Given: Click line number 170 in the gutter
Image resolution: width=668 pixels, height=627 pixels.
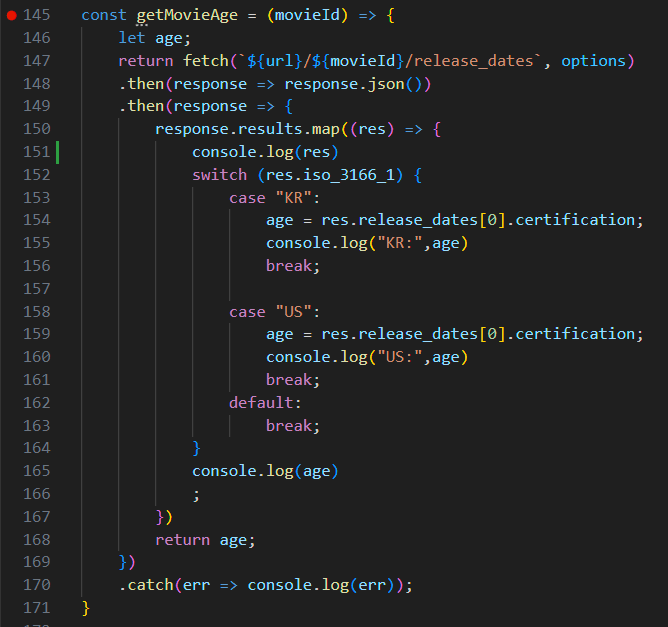Looking at the screenshot, I should point(37,585).
